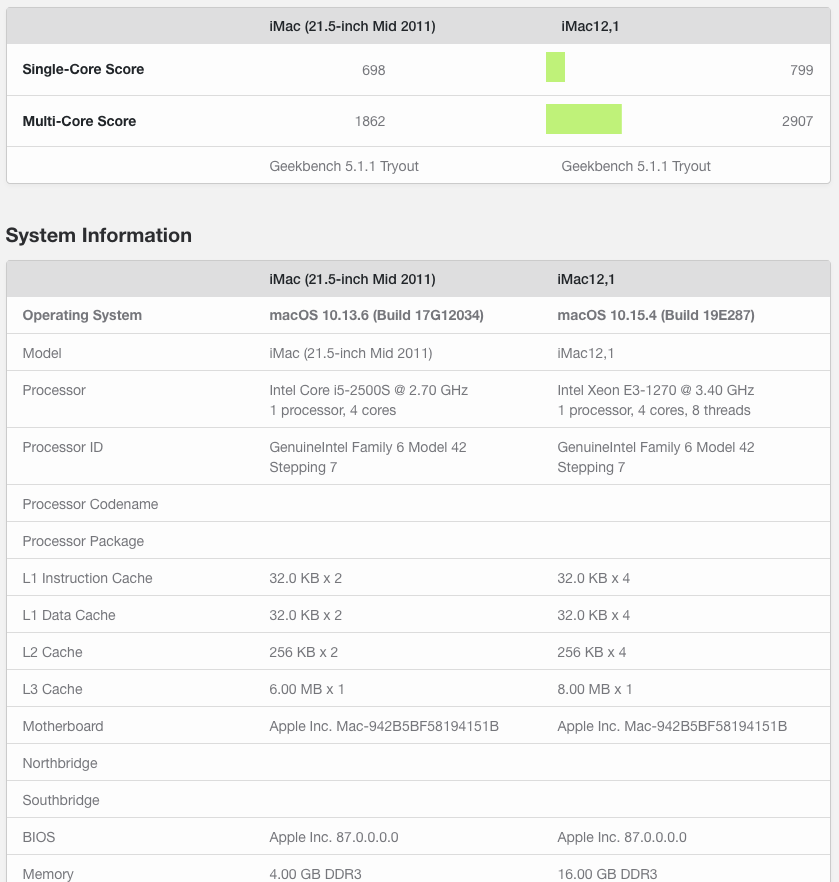Click L2 Cache value 256 KB x 2

[x=304, y=652]
